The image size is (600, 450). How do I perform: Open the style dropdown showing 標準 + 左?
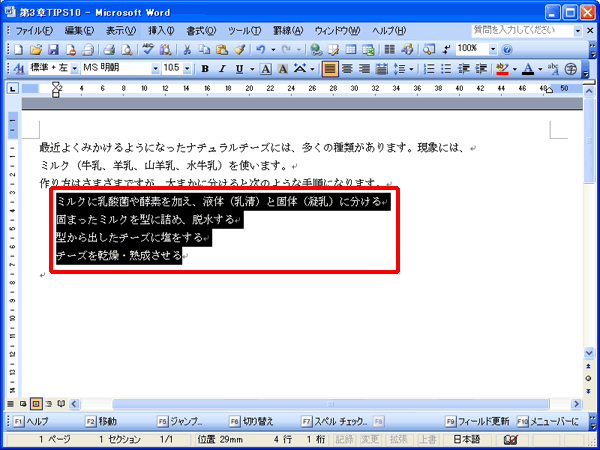pos(75,69)
